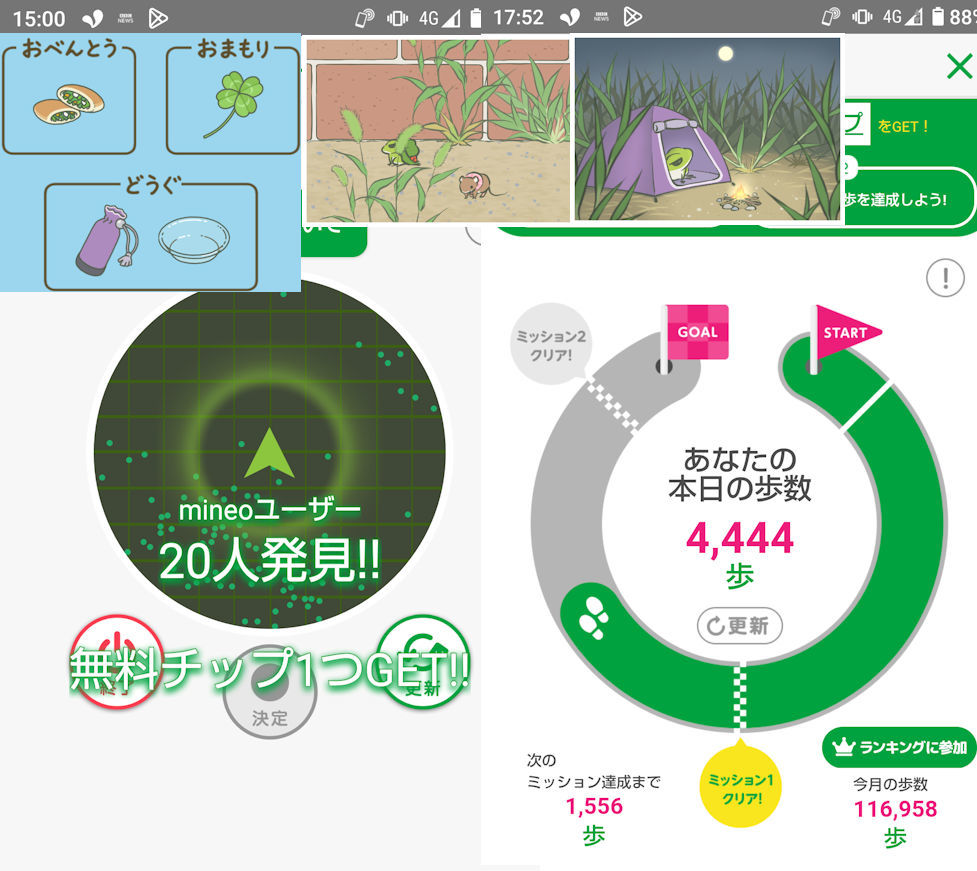Select the sandwich in おべんとう slot
This screenshot has height=871, width=977.
click(x=69, y=104)
